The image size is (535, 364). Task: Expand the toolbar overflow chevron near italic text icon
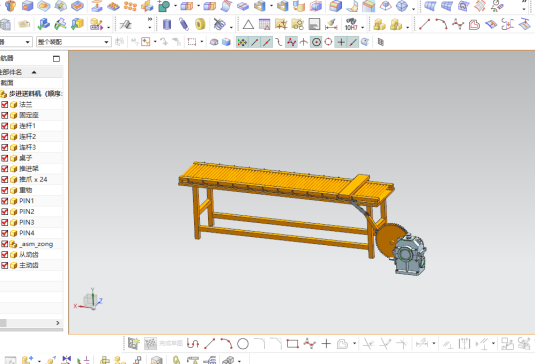tap(150, 19)
